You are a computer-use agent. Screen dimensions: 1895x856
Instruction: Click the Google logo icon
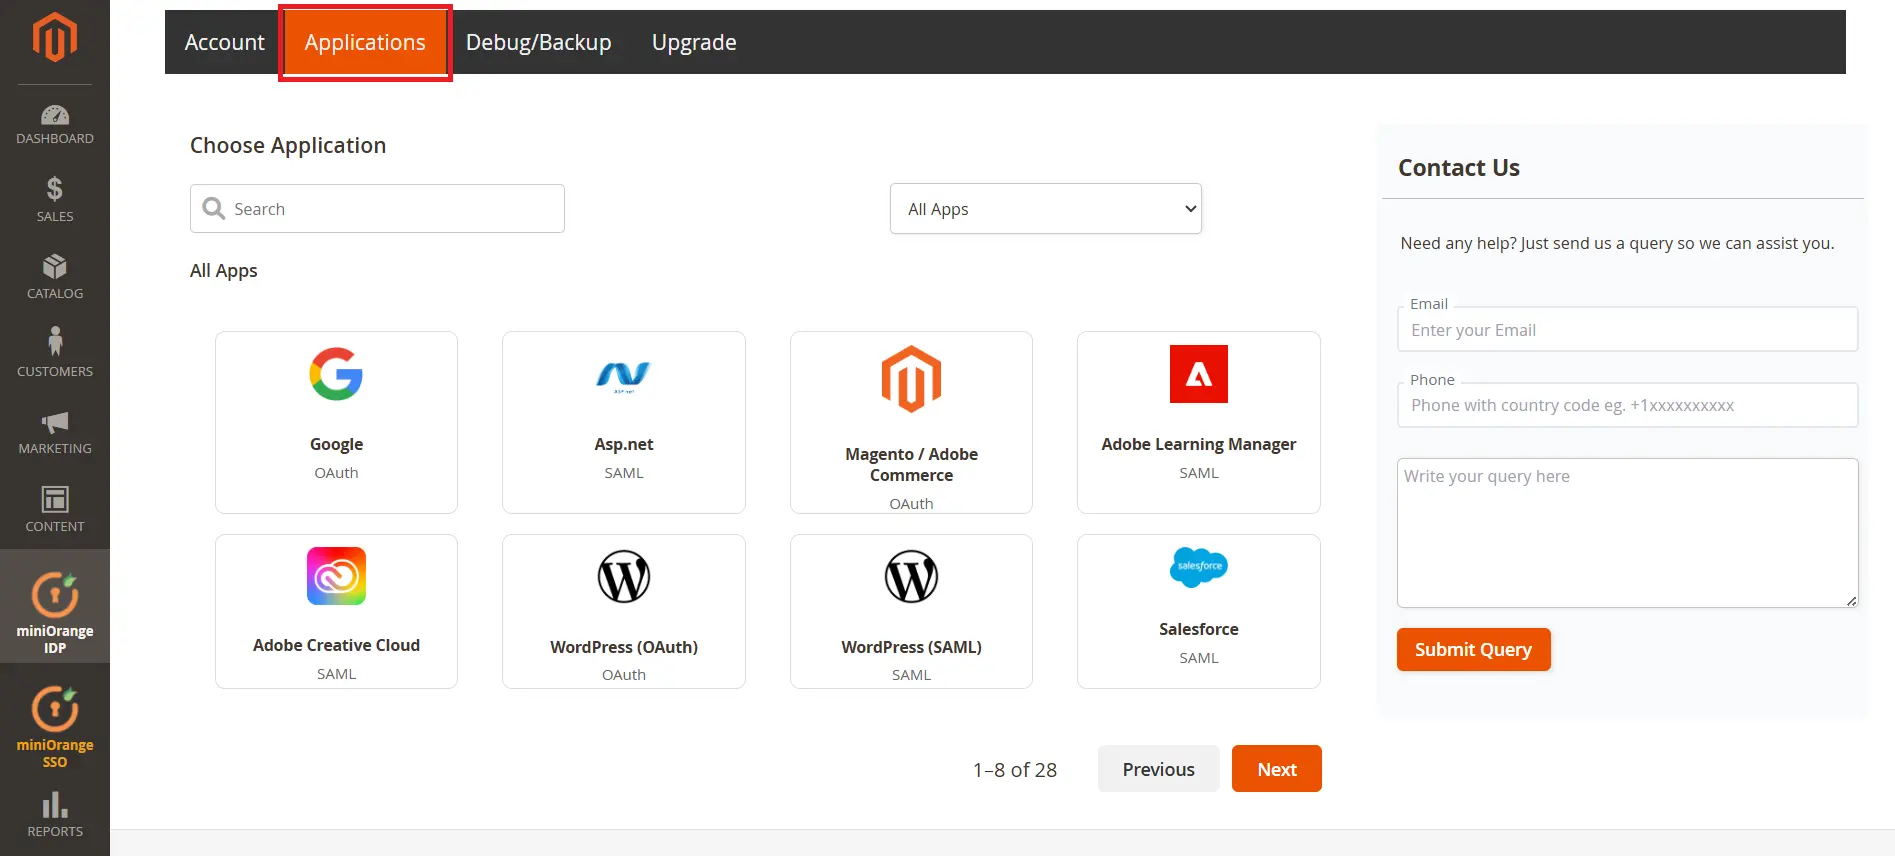336,374
